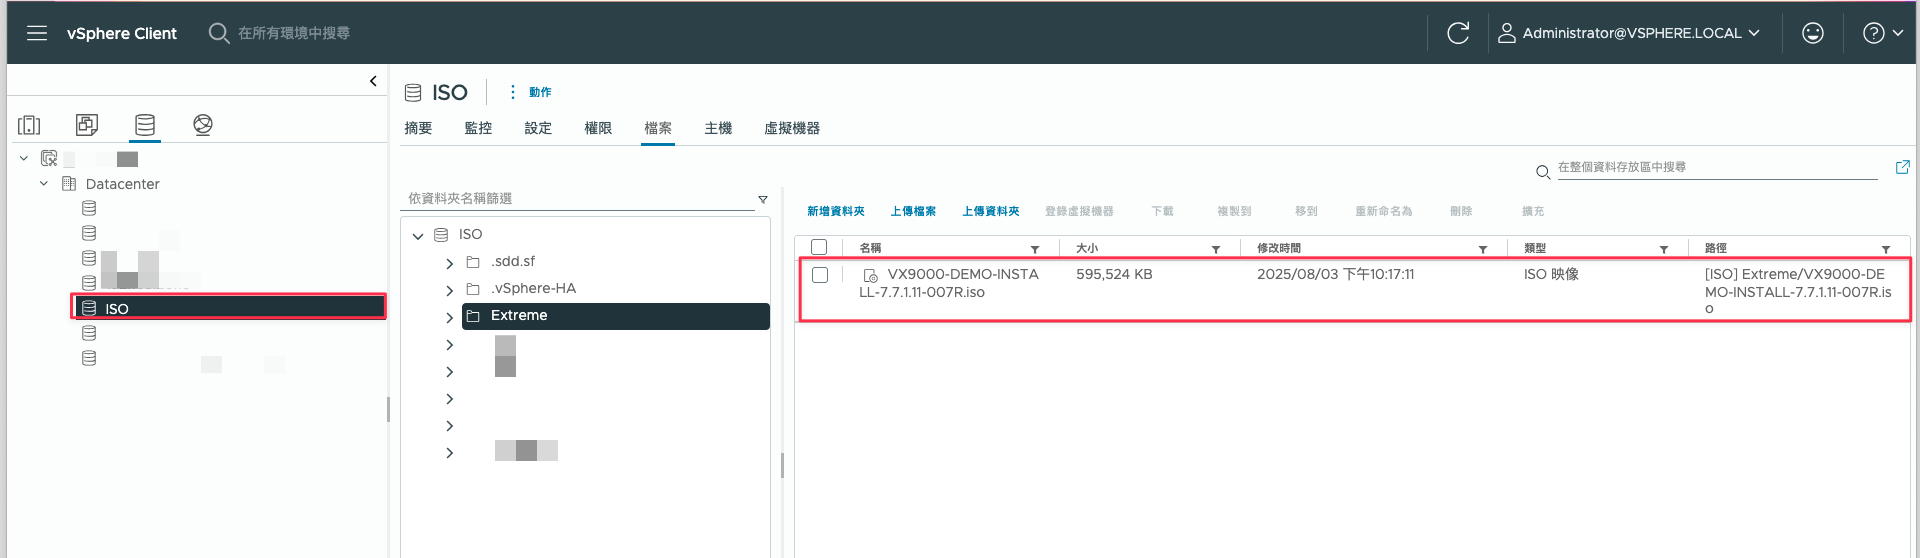
Task: Click the datastore-wide search field
Action: [1717, 168]
